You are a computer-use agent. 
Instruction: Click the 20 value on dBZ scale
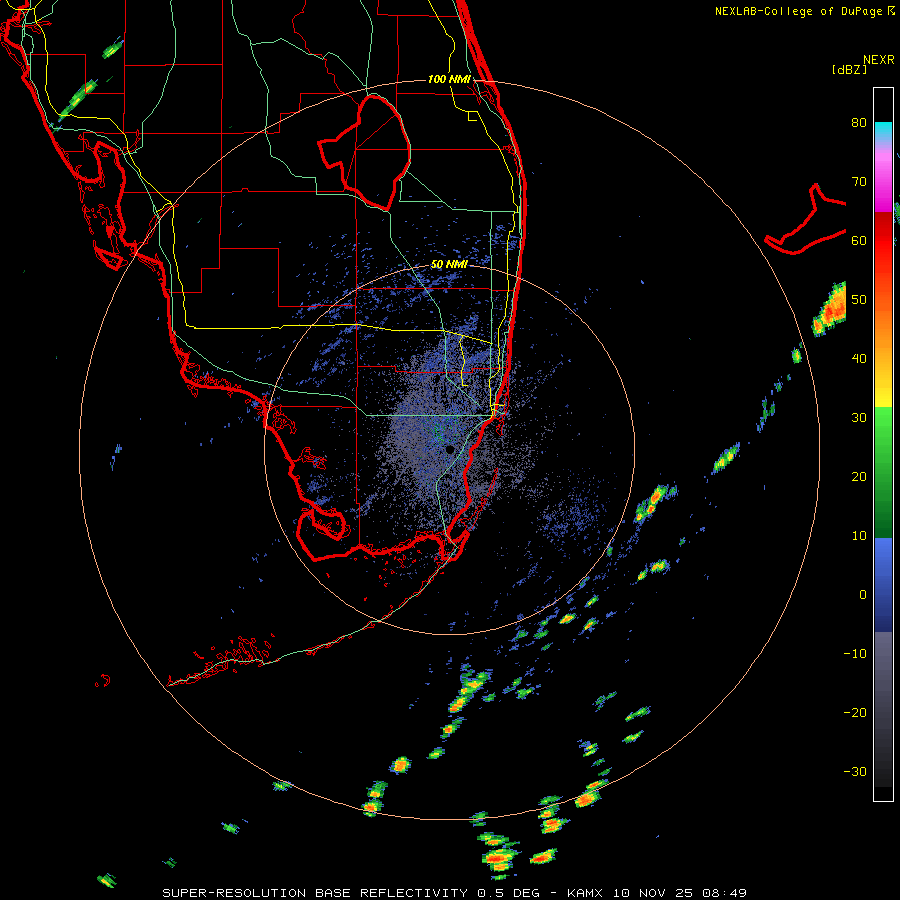859,476
